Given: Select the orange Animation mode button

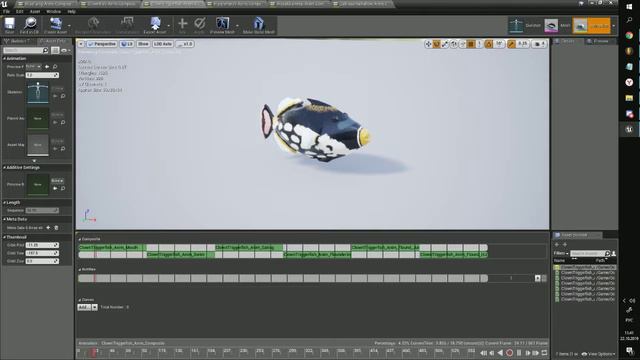Looking at the screenshot, I should 592,25.
